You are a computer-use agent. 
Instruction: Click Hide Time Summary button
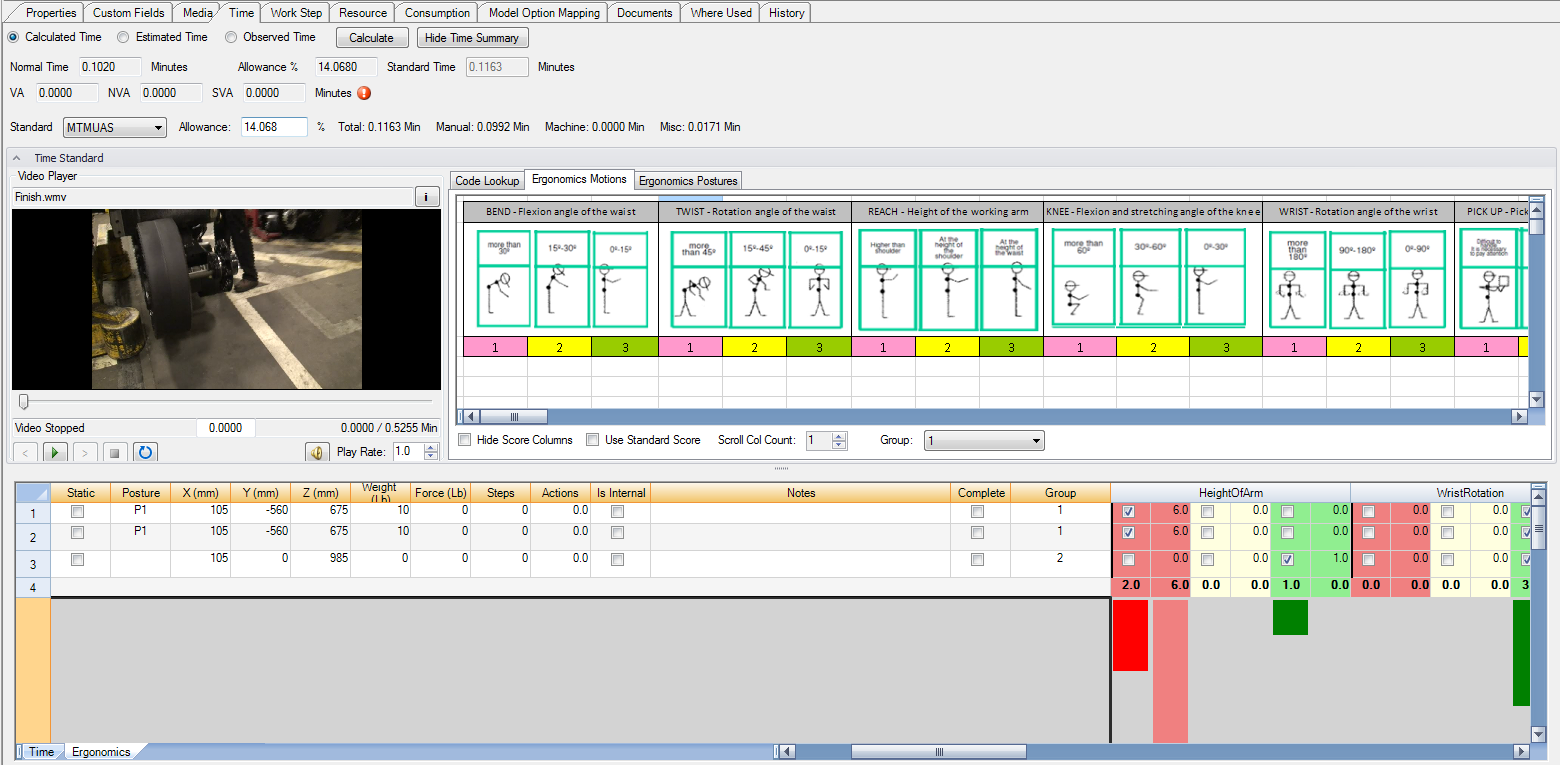472,38
